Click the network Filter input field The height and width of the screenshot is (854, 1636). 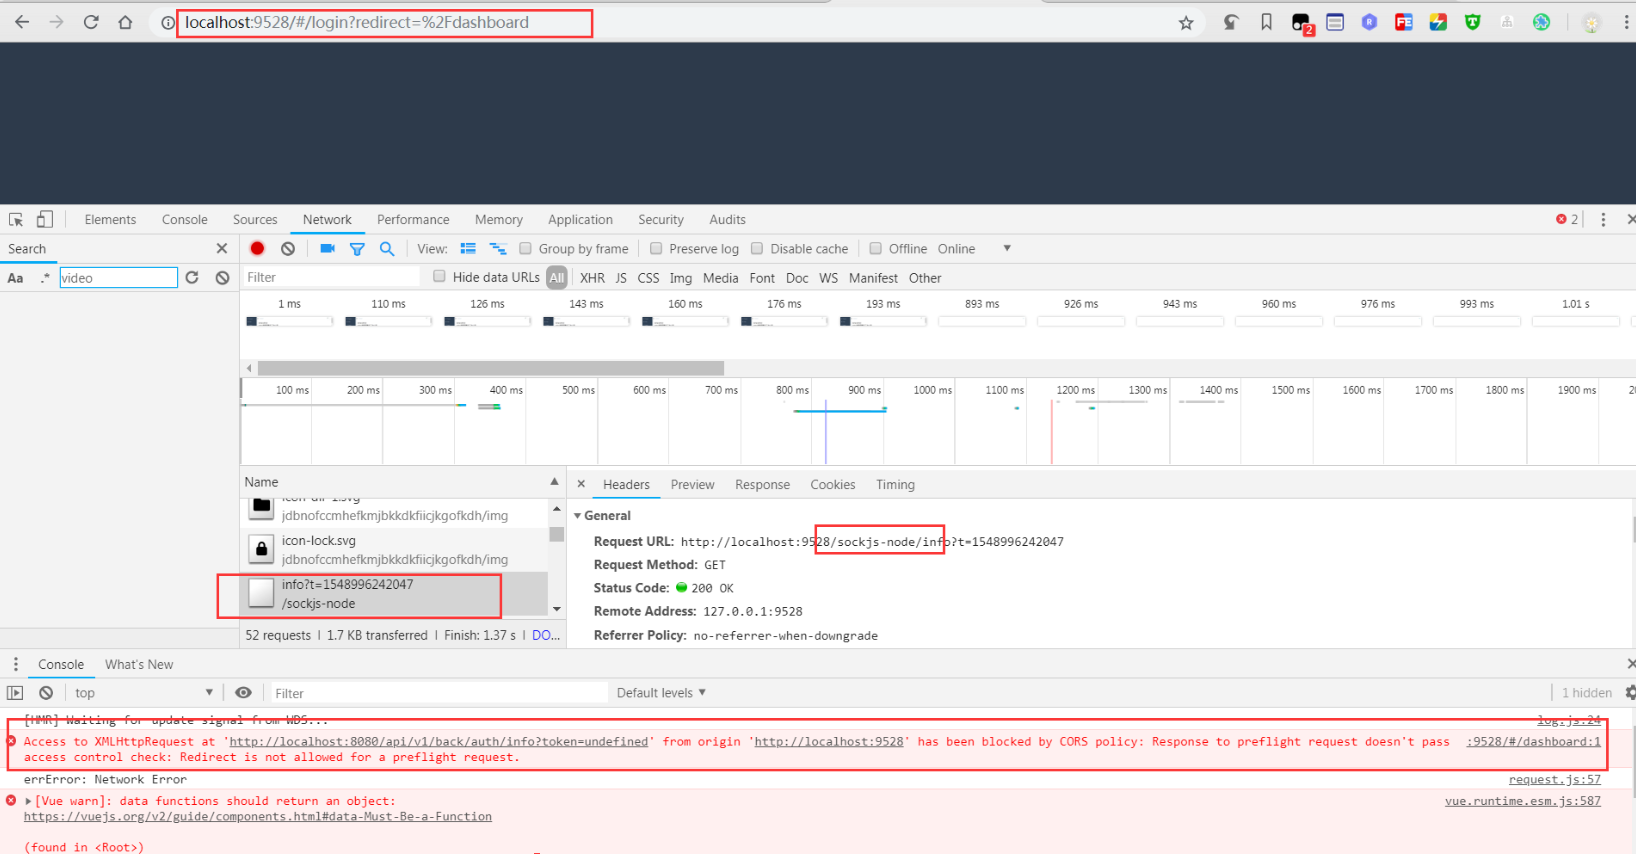[x=332, y=277]
